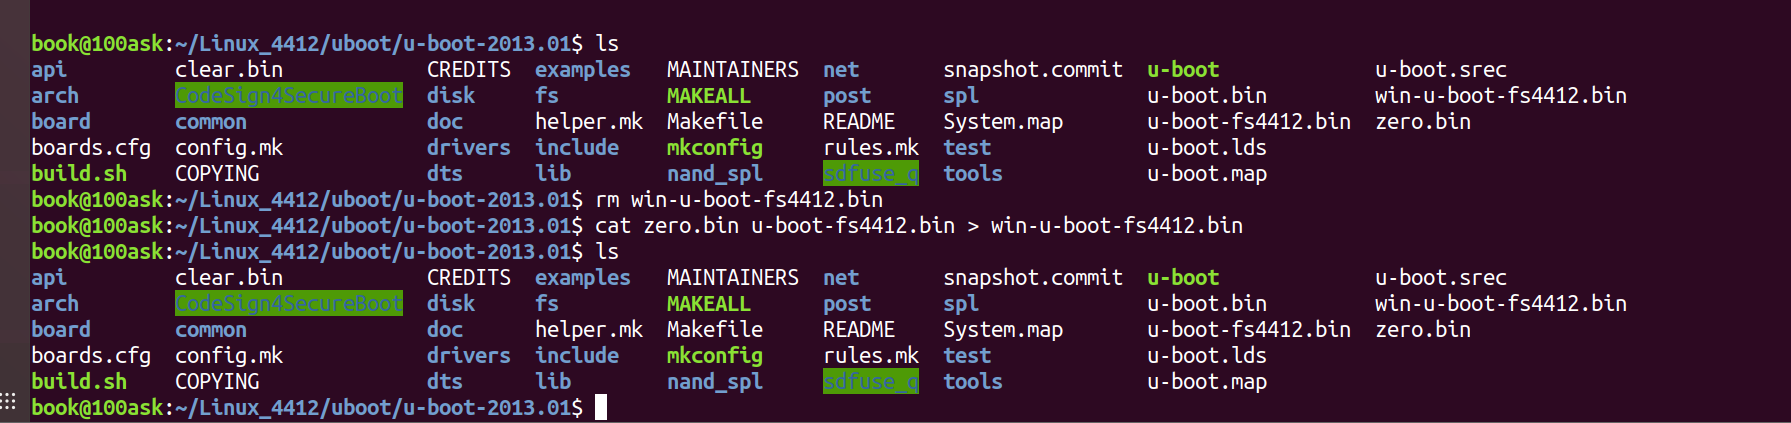Click the 'rm win-u-boot-fs4412.bin' command text
Viewport: 1791px width, 423px height.
coord(739,199)
